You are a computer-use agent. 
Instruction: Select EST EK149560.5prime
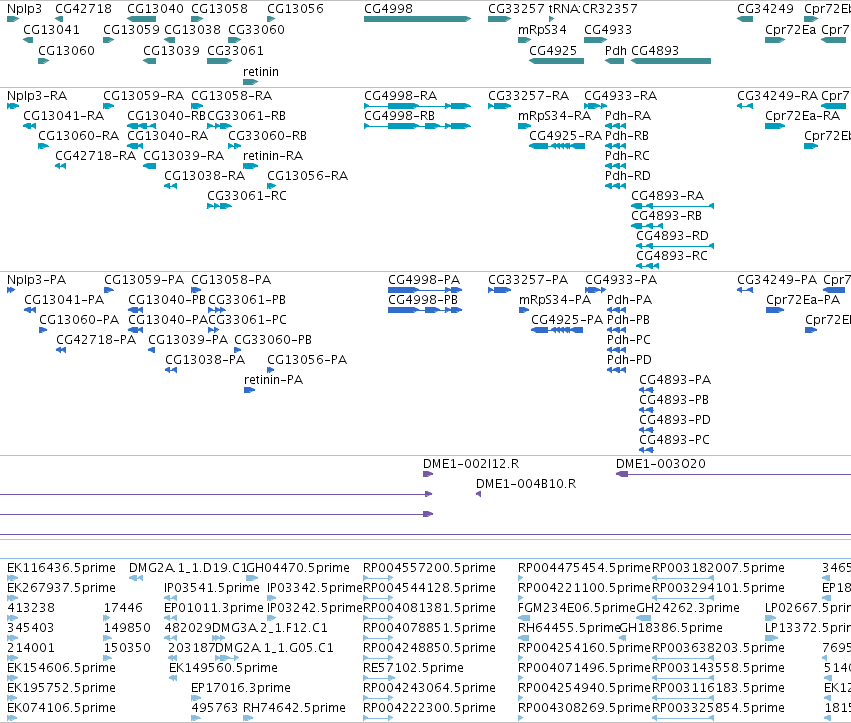point(223,668)
